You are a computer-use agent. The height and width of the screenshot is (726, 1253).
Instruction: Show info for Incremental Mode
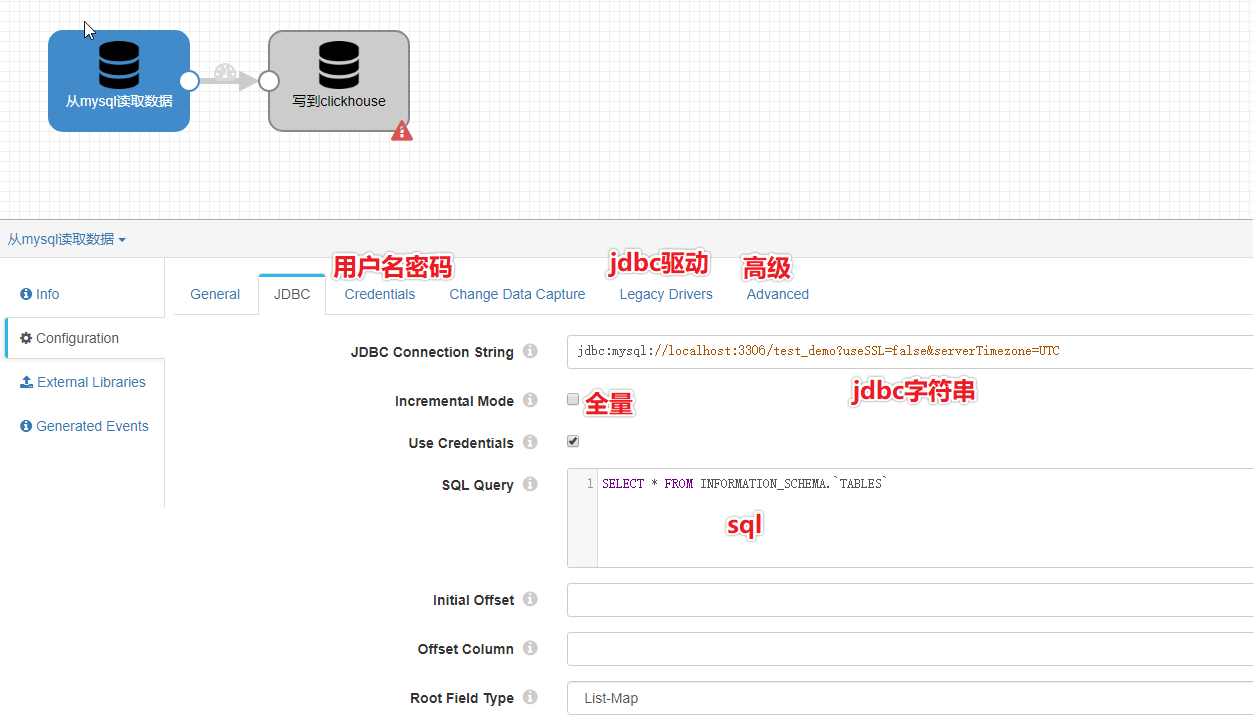[530, 400]
